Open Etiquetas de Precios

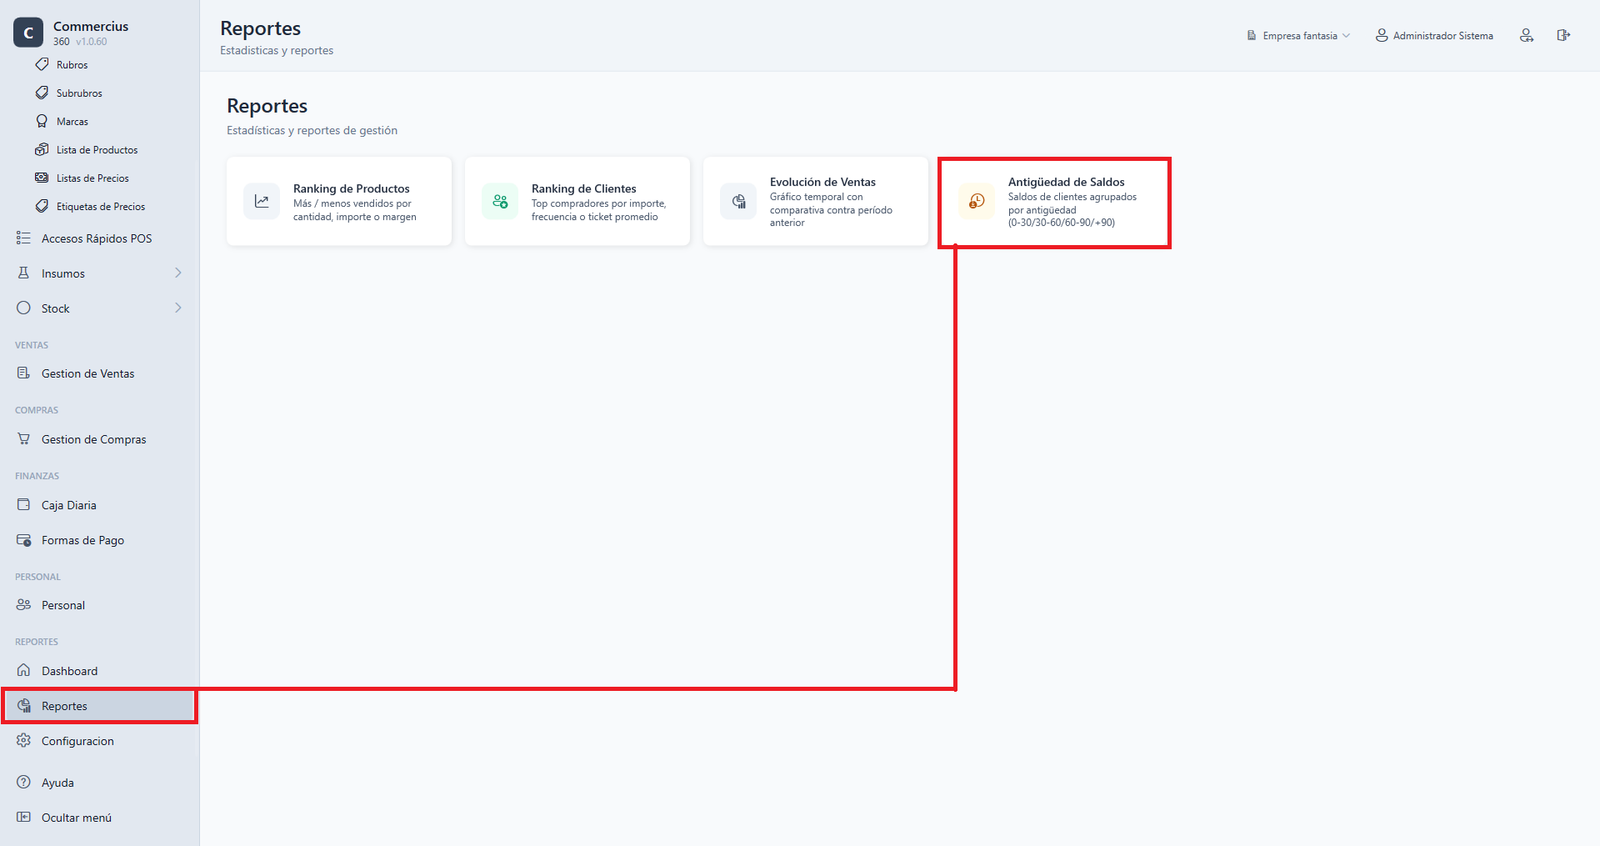click(x=100, y=207)
